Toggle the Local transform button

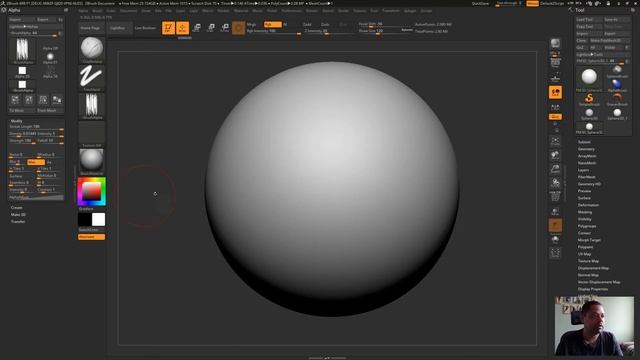(x=555, y=92)
